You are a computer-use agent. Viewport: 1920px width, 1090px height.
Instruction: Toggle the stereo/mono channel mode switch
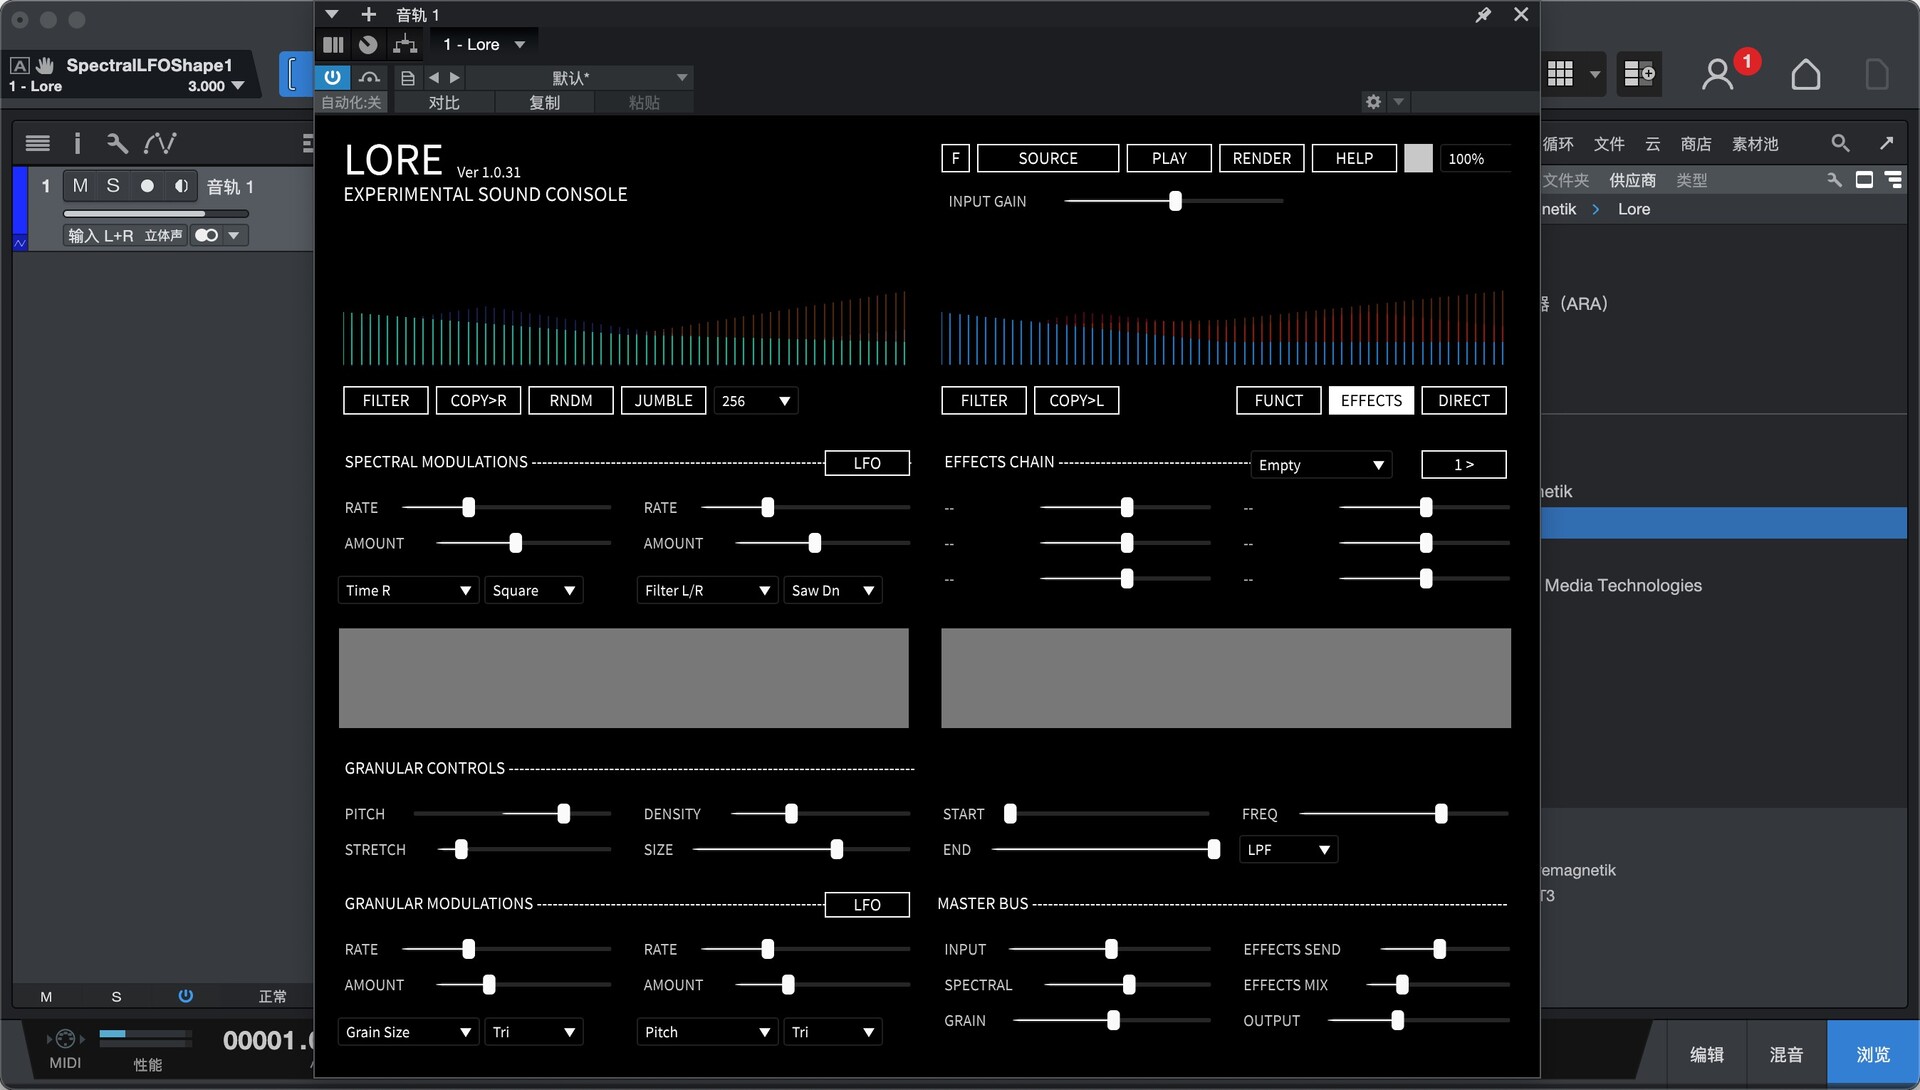206,235
